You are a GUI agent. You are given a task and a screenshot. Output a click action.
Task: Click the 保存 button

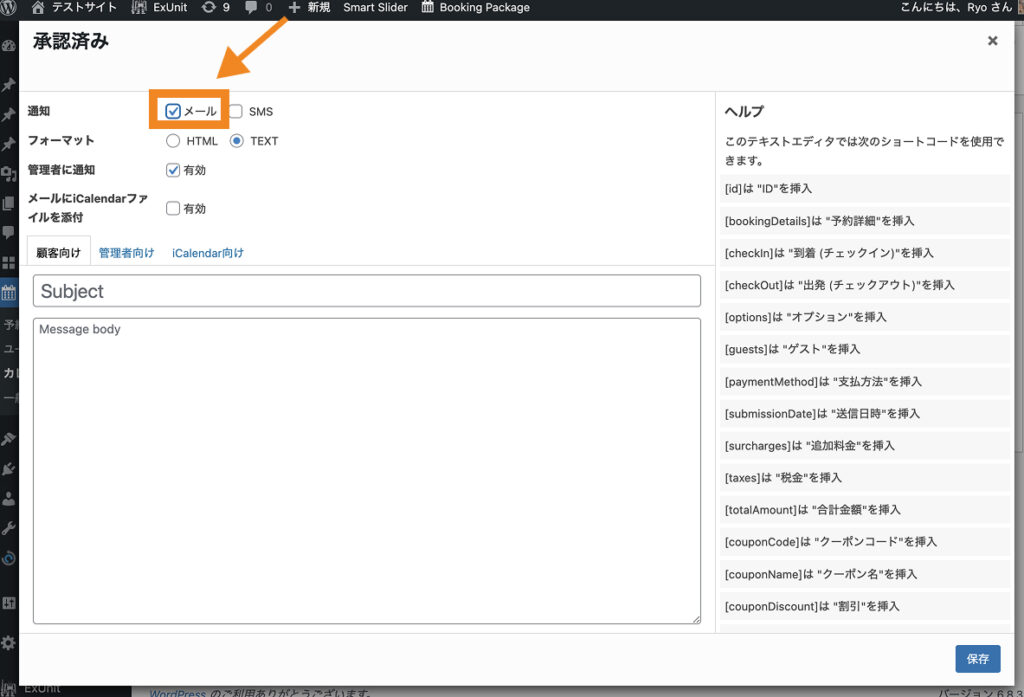click(x=977, y=659)
